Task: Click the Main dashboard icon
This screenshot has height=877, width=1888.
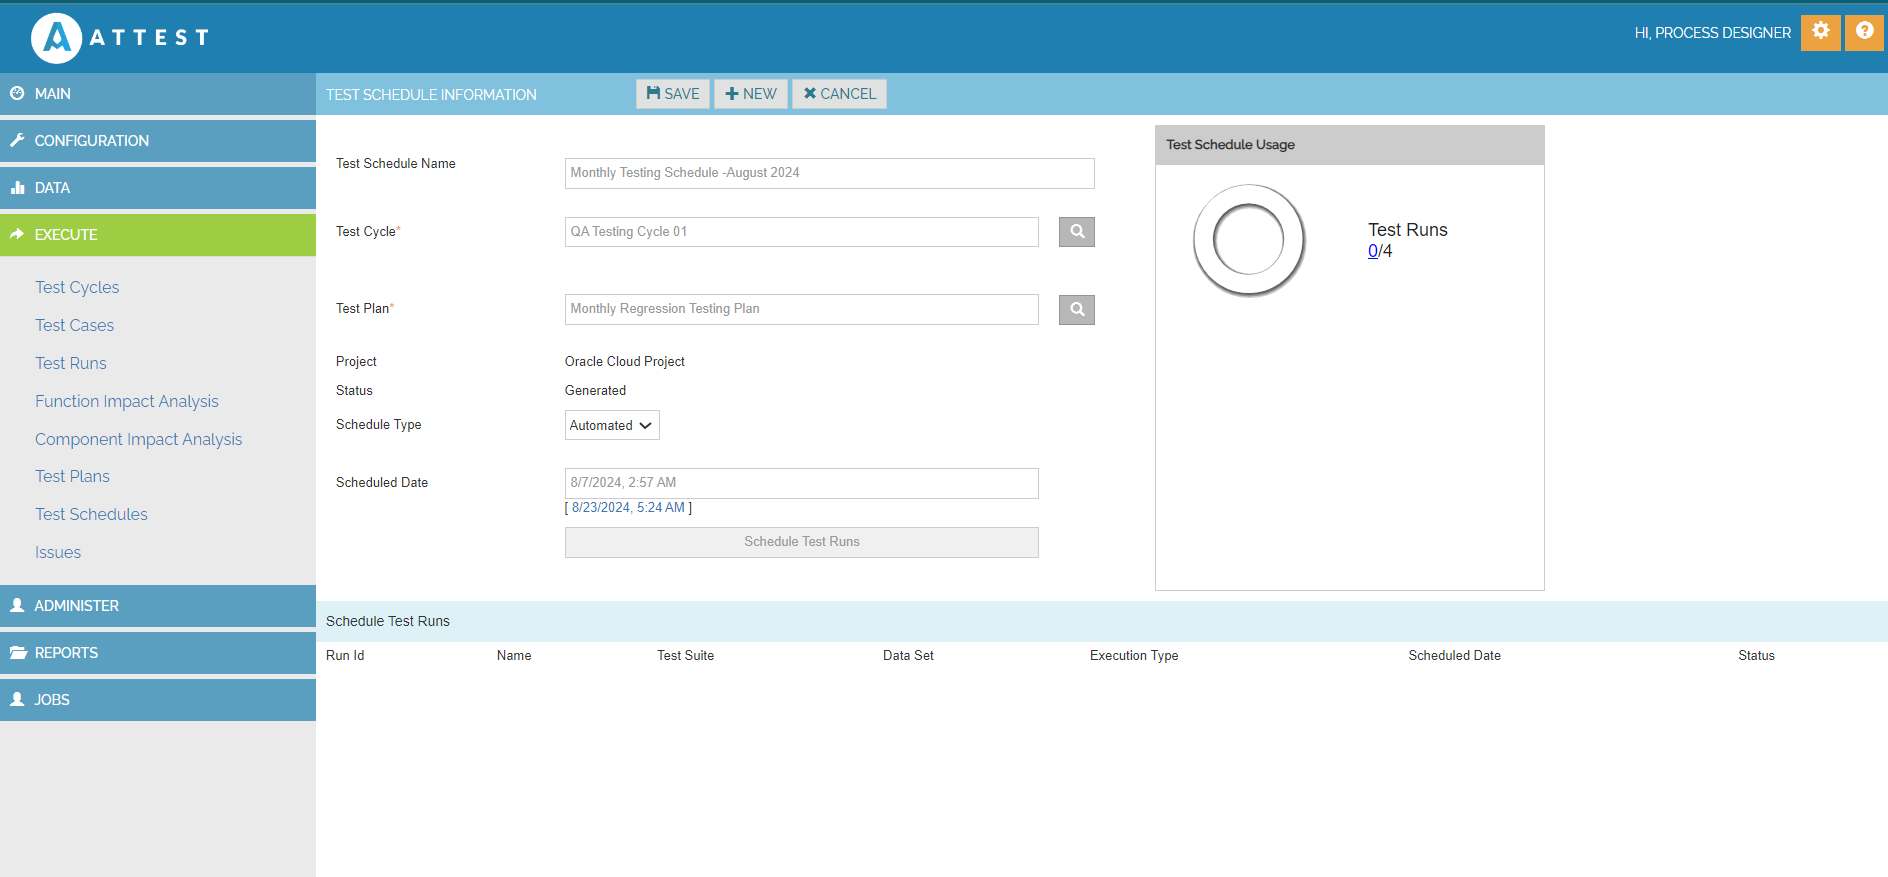Action: (17, 93)
